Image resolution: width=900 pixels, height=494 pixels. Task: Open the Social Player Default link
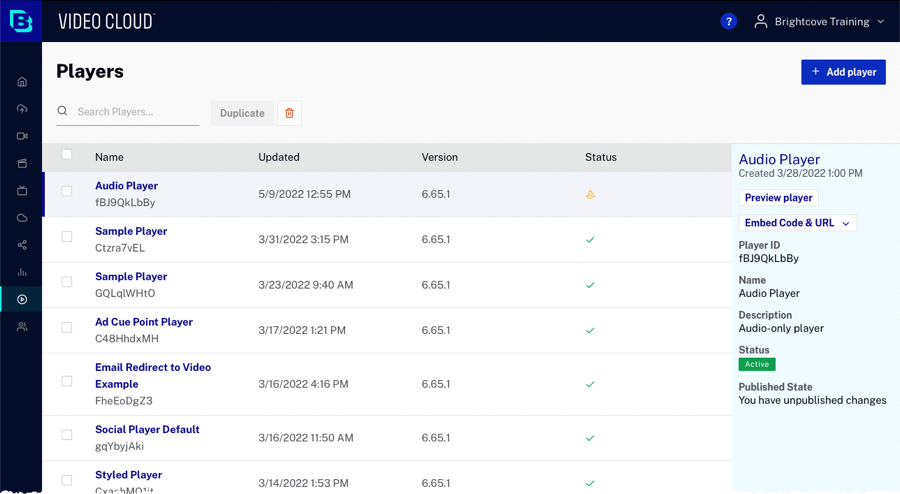click(x=147, y=429)
